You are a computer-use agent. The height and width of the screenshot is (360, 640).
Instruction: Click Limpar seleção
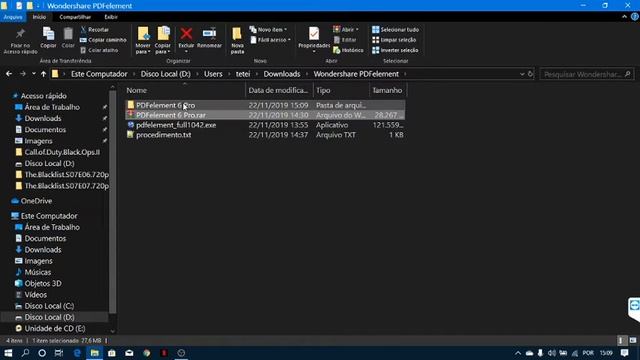click(394, 40)
